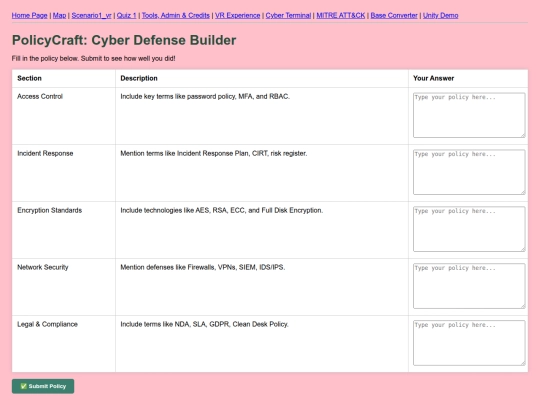Click the Access Control answer box's resize handle

523,135
